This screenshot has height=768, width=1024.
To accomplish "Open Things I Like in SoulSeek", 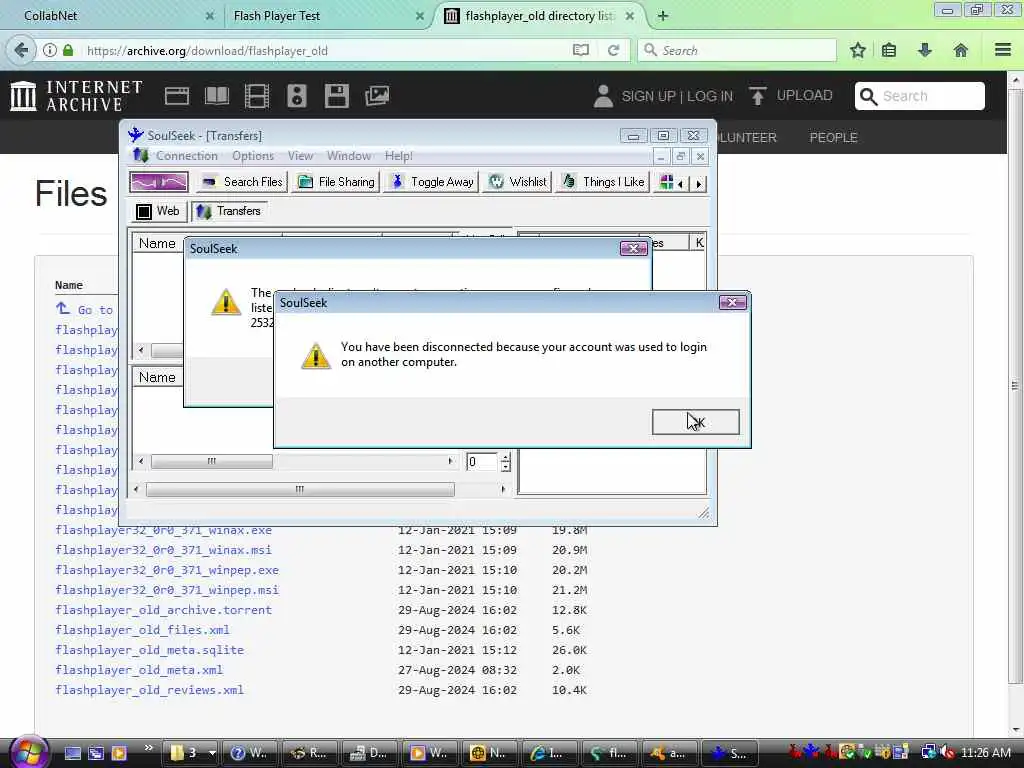I will tap(603, 182).
